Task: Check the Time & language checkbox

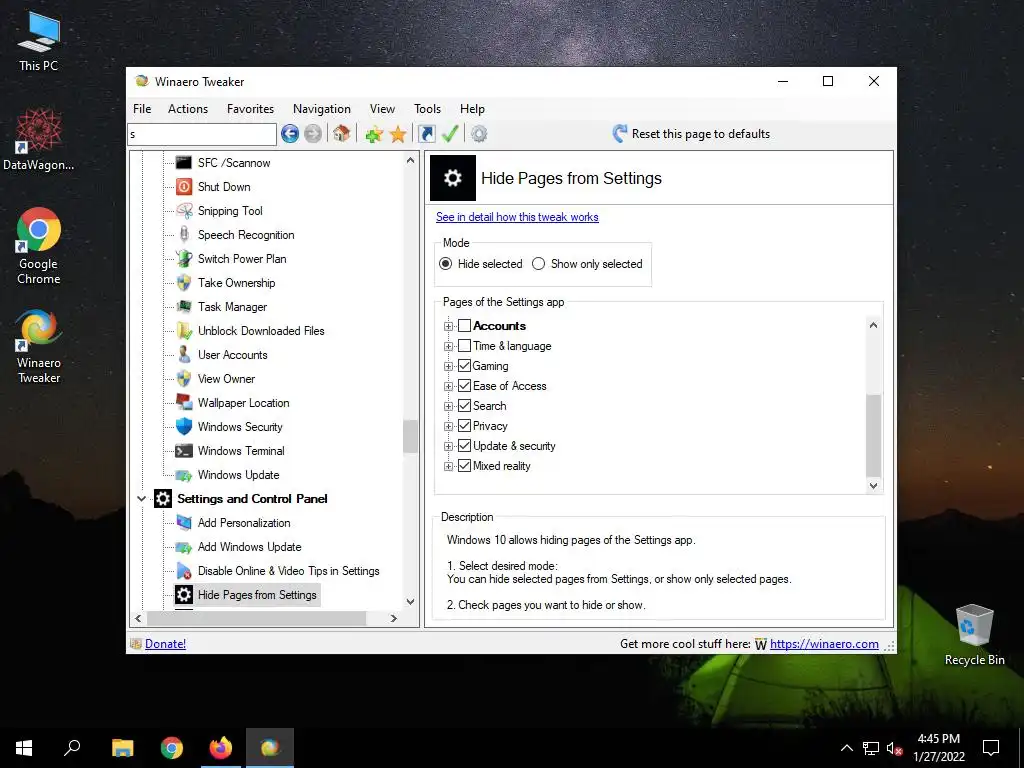Action: tap(464, 345)
